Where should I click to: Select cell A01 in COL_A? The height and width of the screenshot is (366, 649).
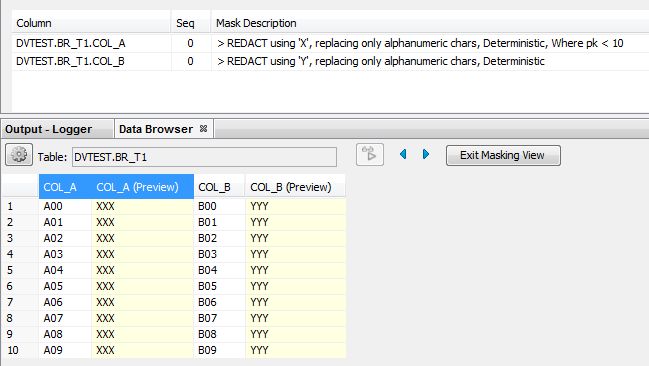[x=65, y=222]
